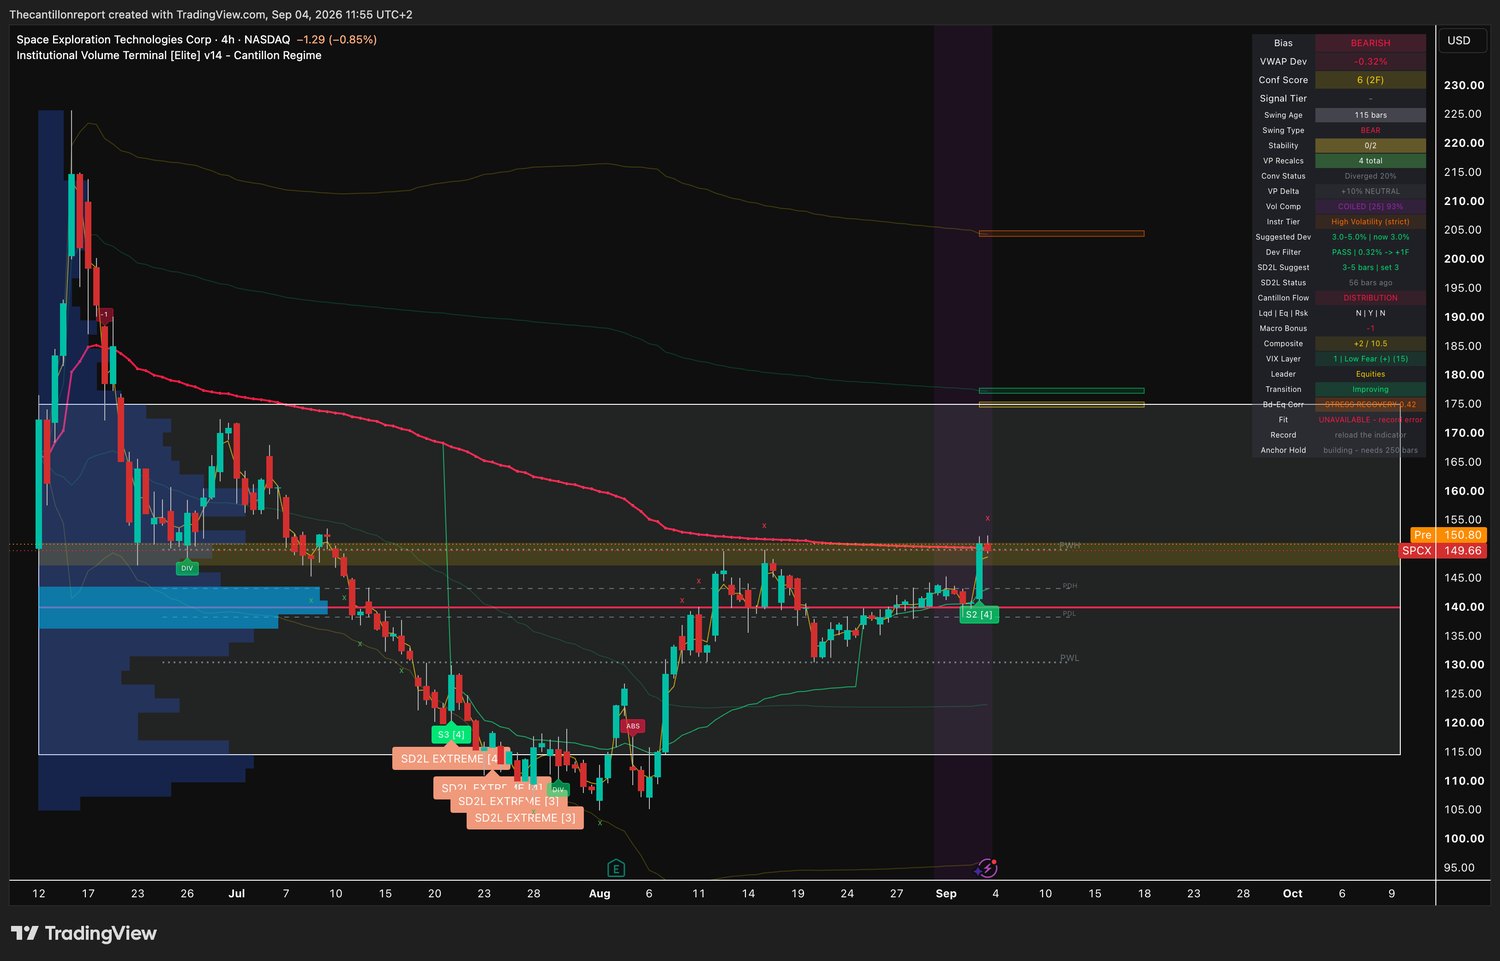The width and height of the screenshot is (1500, 961).
Task: Click the N | Y | N value
Action: point(1370,313)
